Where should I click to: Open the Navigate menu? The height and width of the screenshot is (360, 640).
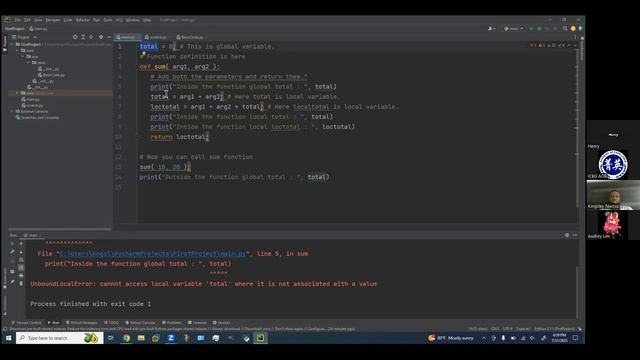tap(53, 20)
